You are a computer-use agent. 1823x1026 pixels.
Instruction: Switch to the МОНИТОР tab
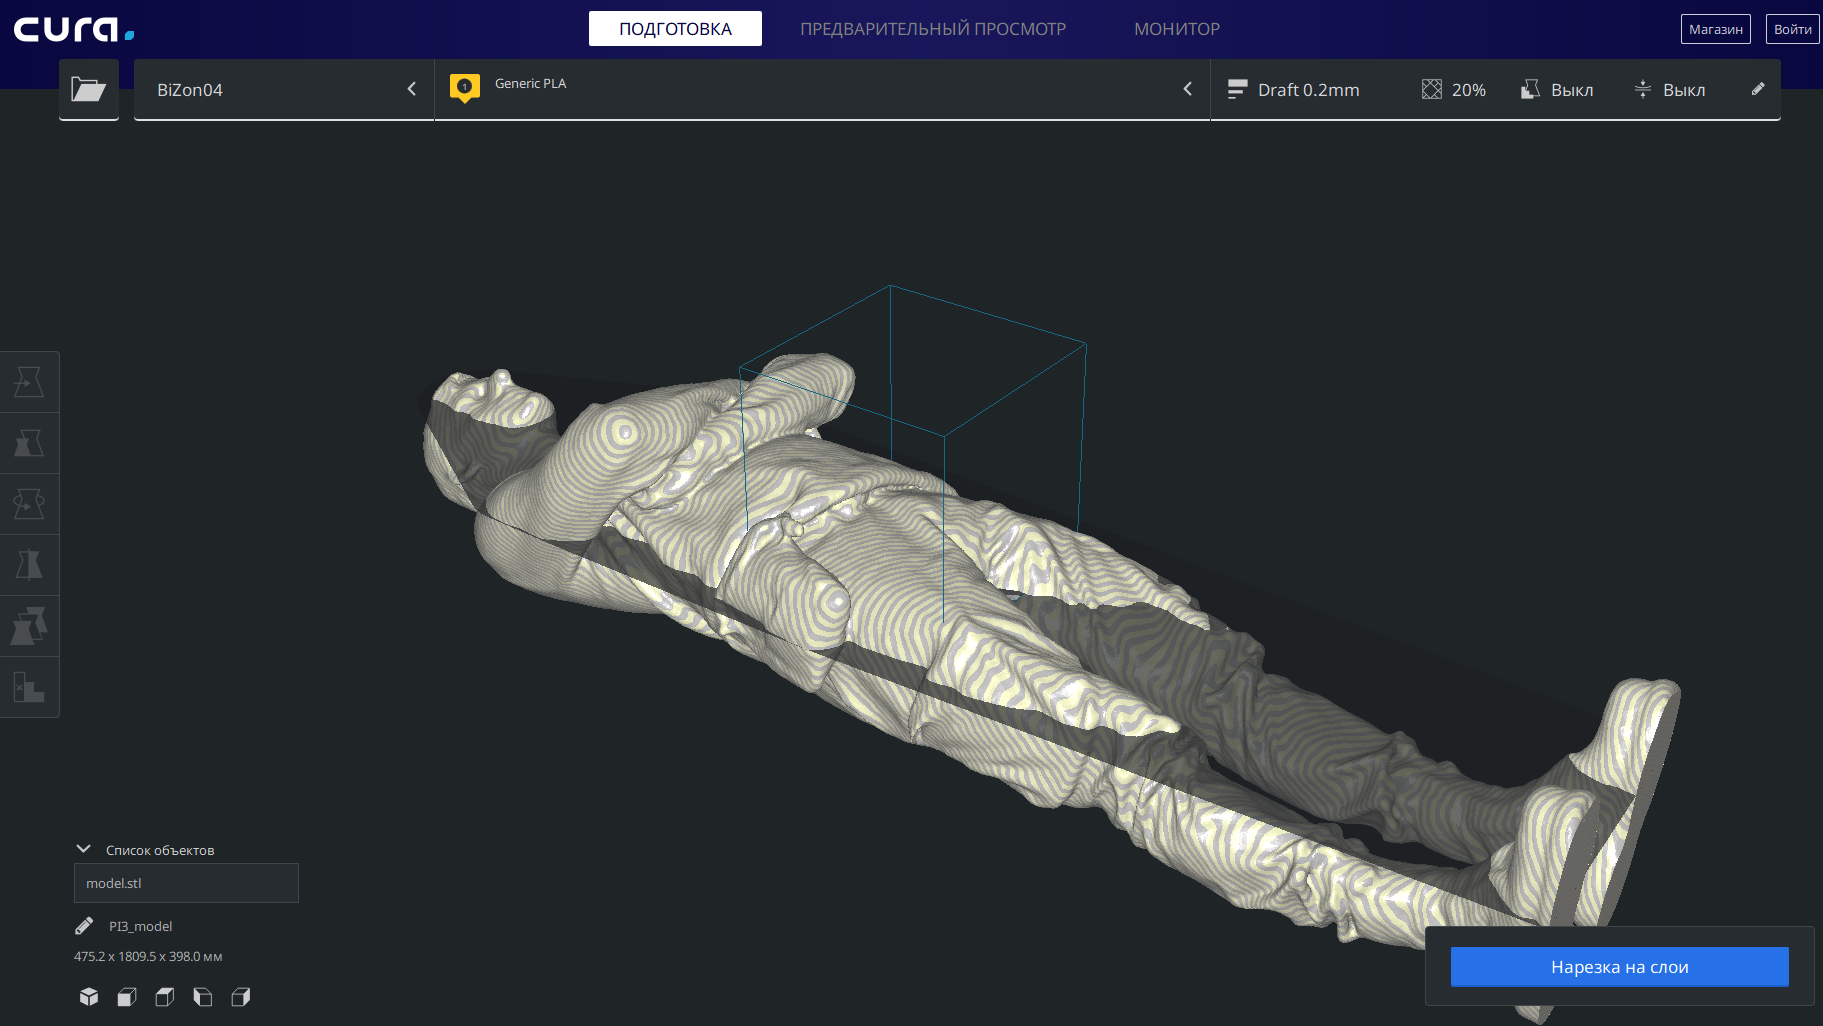tap(1177, 29)
